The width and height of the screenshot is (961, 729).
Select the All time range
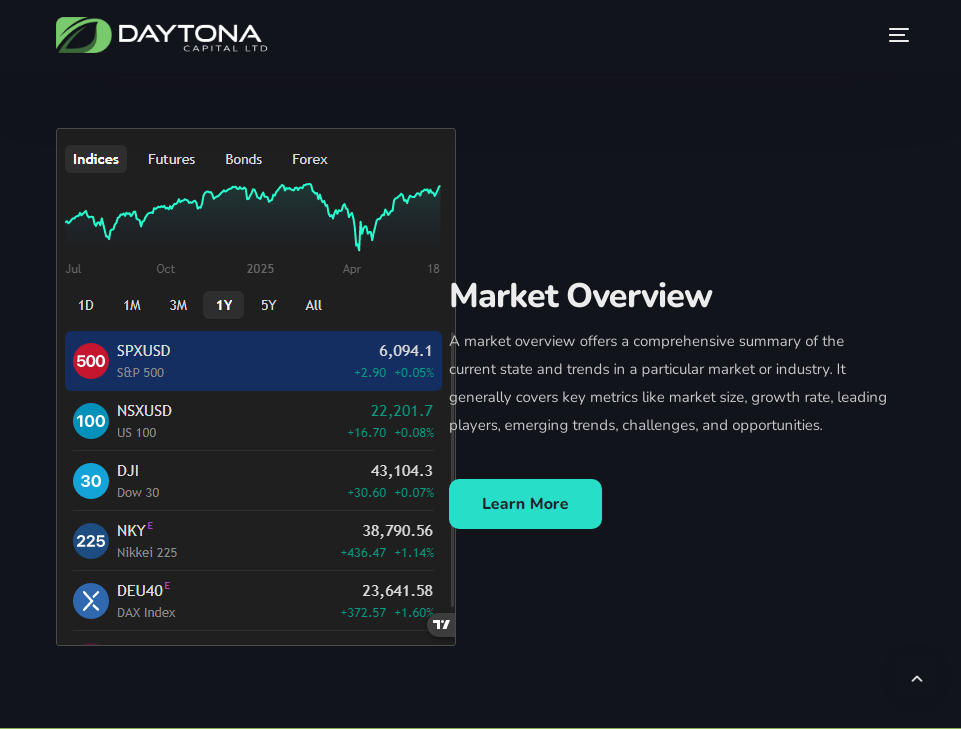pyautogui.click(x=313, y=305)
